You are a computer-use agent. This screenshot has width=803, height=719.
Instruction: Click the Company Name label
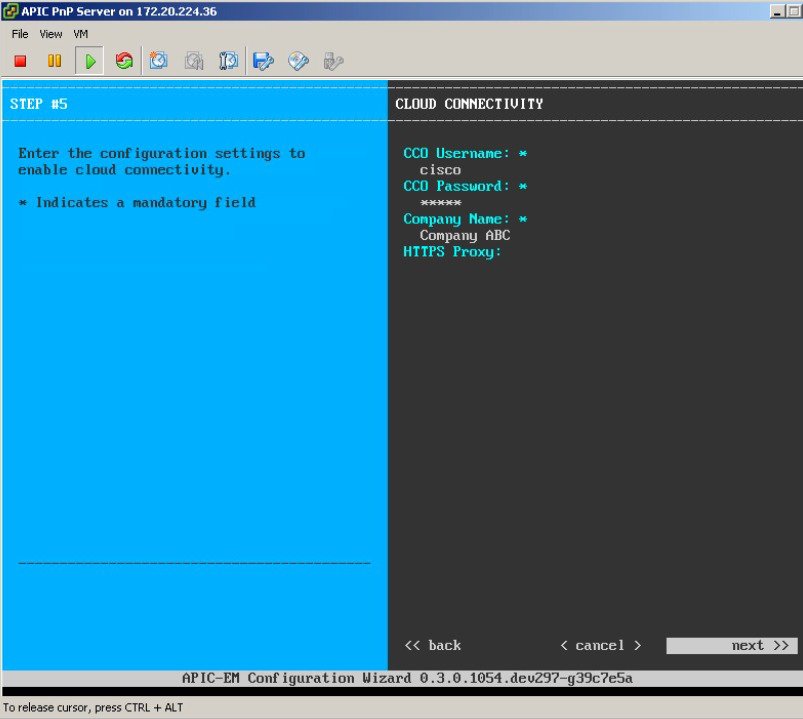pyautogui.click(x=456, y=219)
